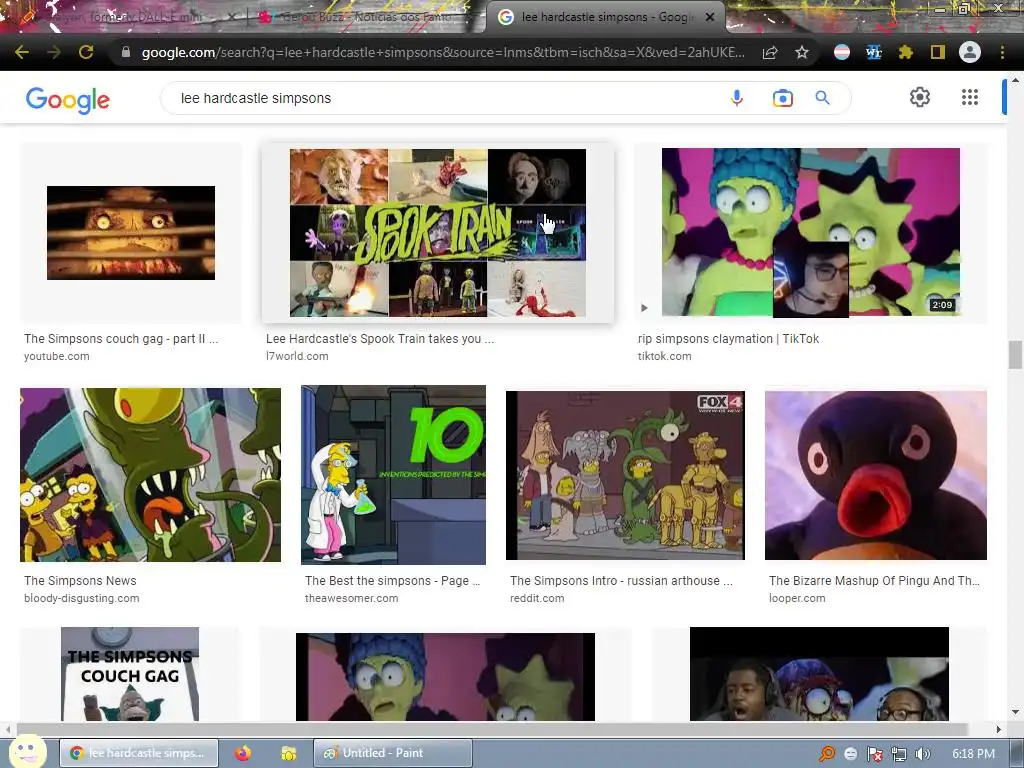Bookmark this page with the star icon

pos(802,52)
